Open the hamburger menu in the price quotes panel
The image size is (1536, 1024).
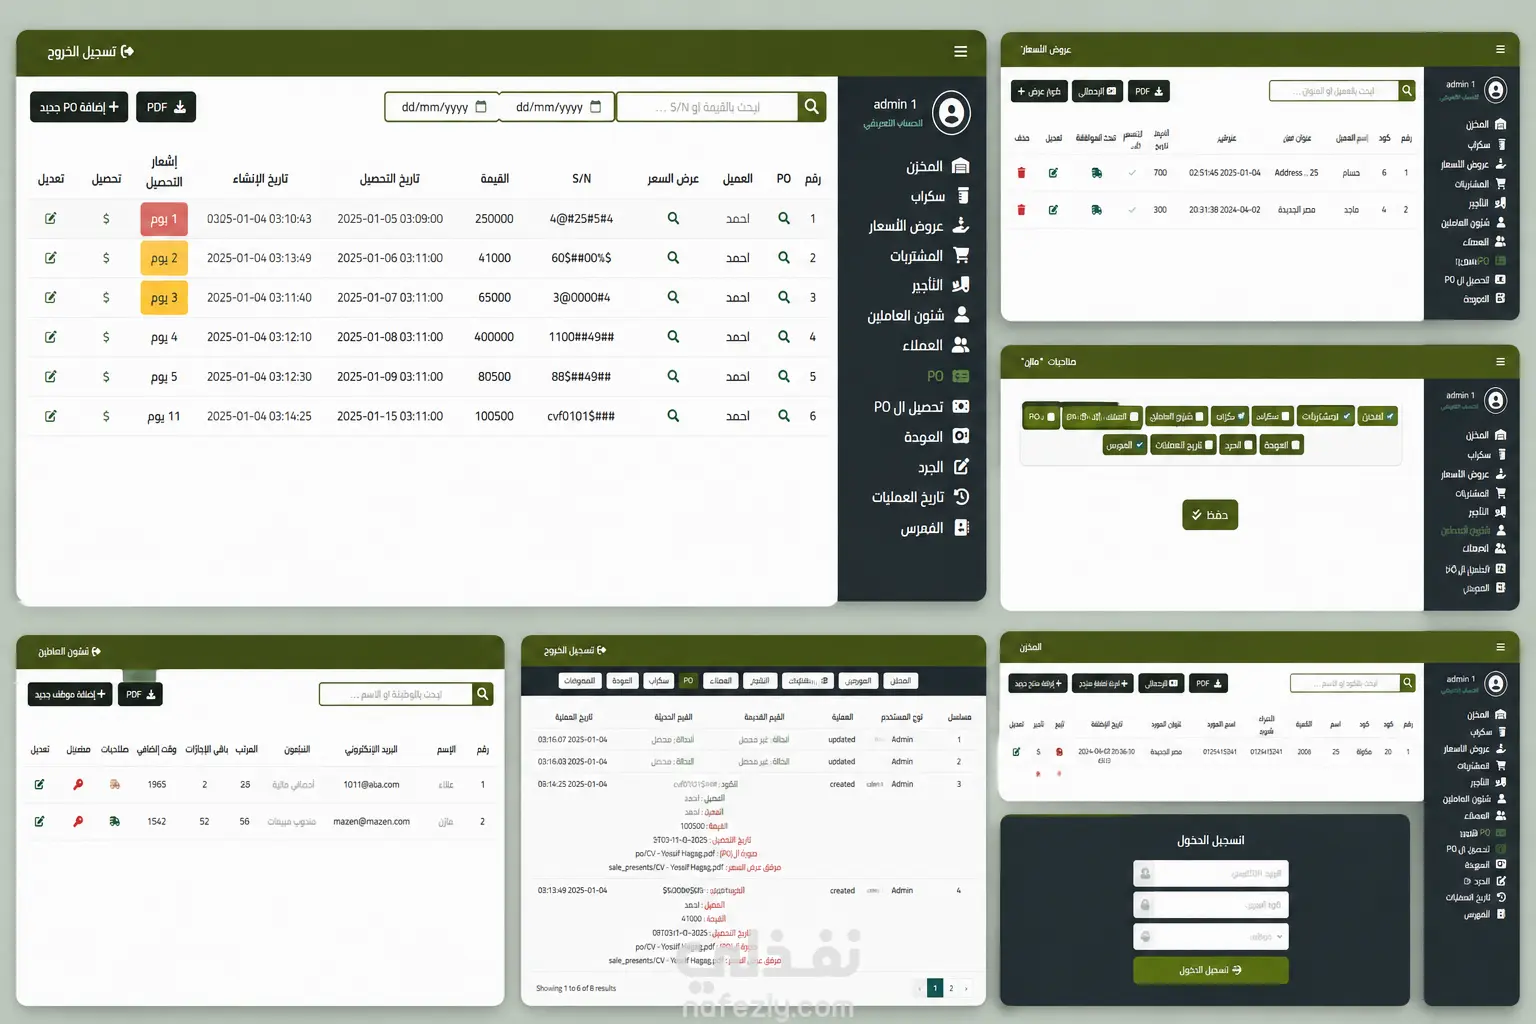pyautogui.click(x=1500, y=49)
